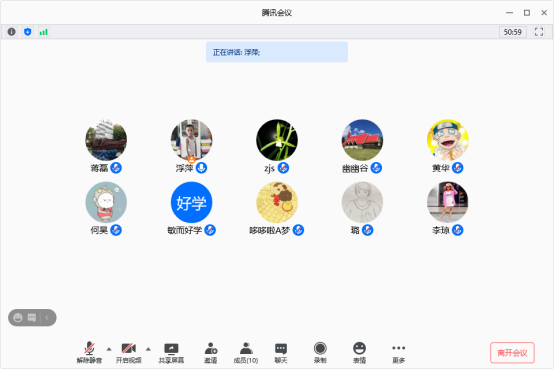Viewport: 554px width, 370px height.
Task: Click muted mic icon next to 何昊
Action: [x=116, y=230]
